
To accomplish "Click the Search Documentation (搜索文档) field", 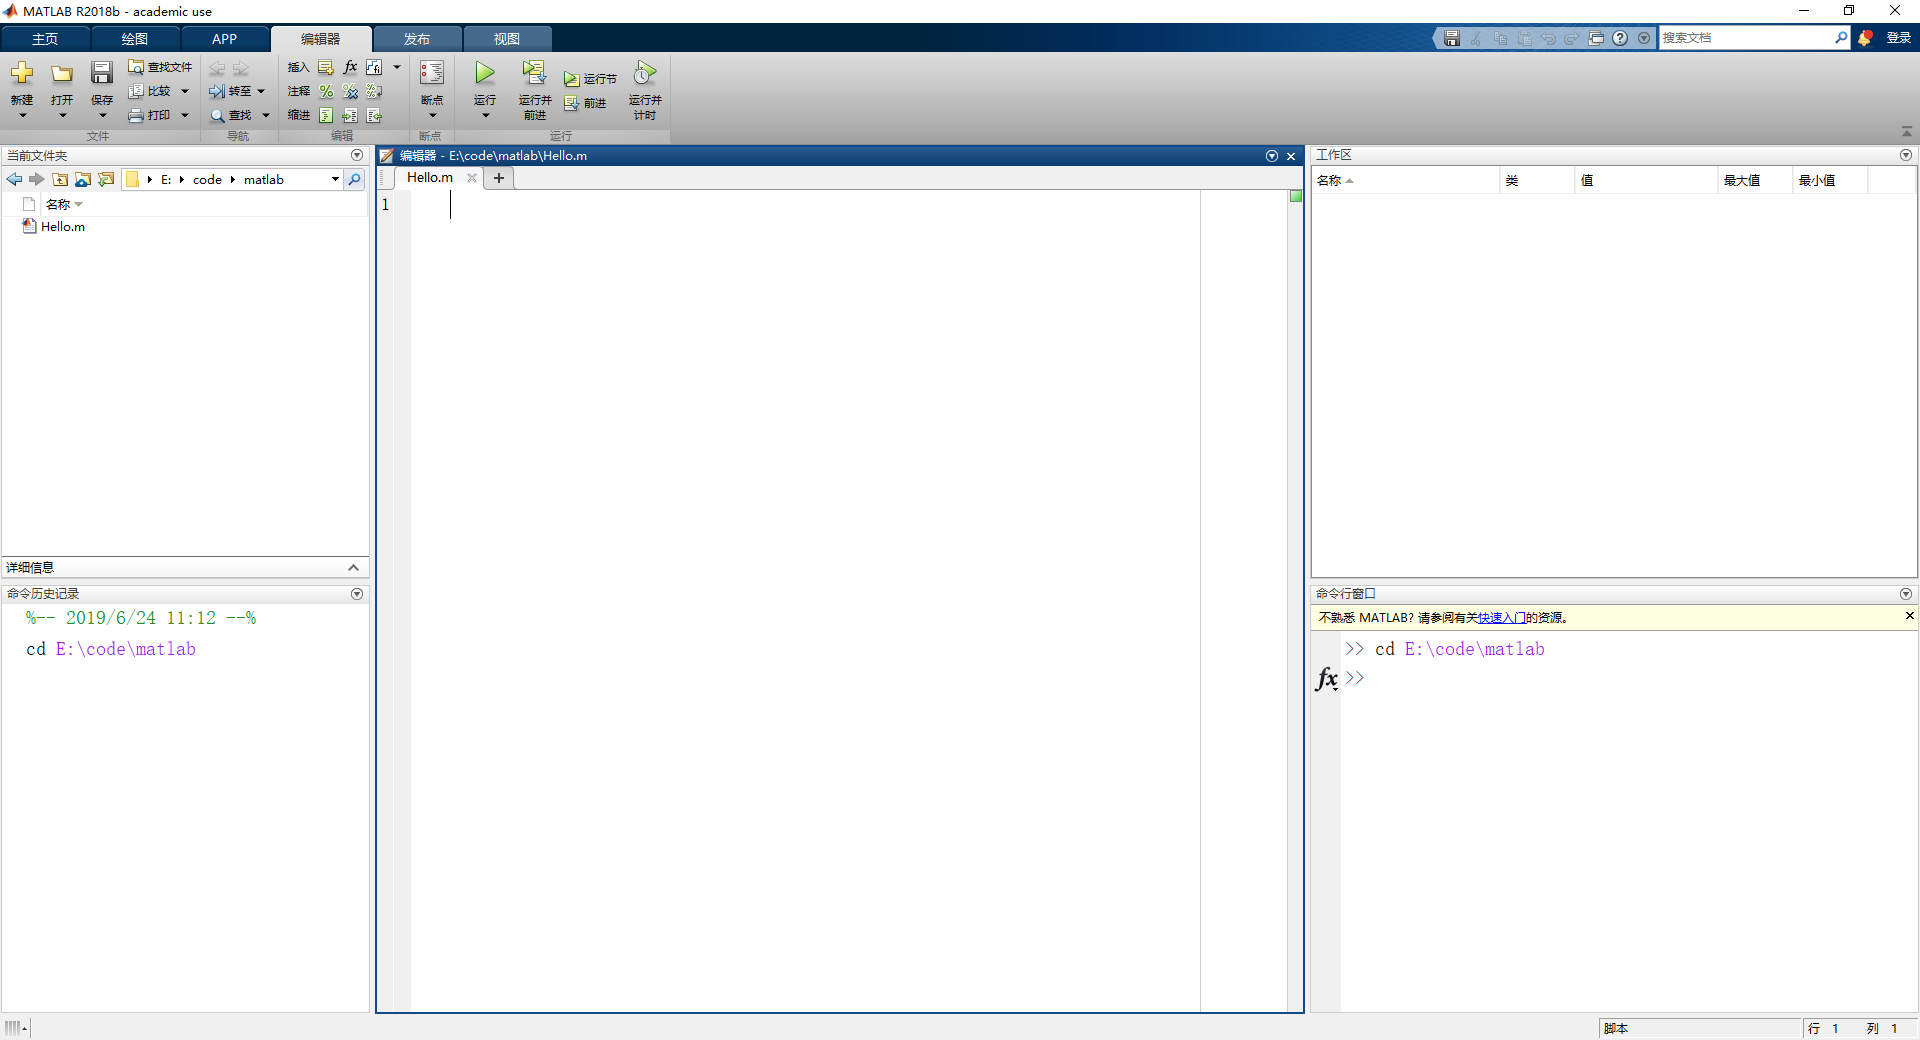I will (1745, 38).
